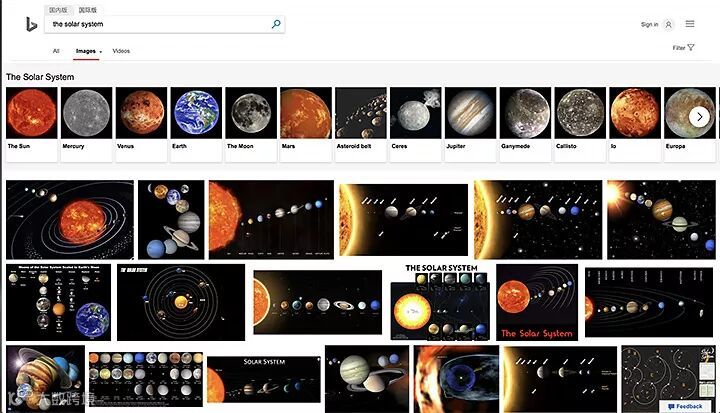Click the Sign in link
The image size is (720, 413).
[649, 24]
